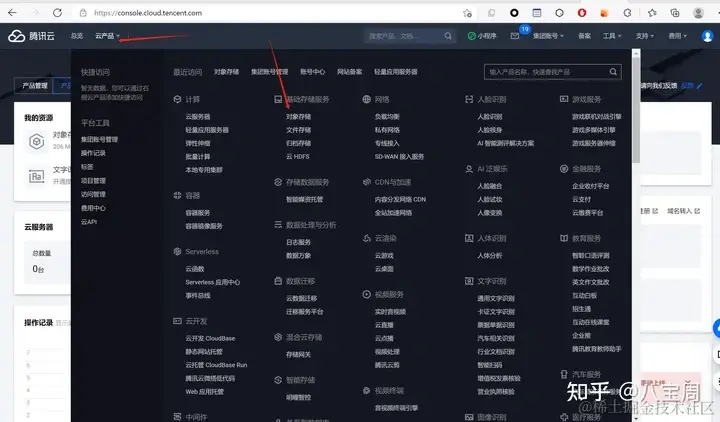This screenshot has height=422, width=720.
Task: Click the 游戏服务 category icon
Action: click(x=564, y=99)
